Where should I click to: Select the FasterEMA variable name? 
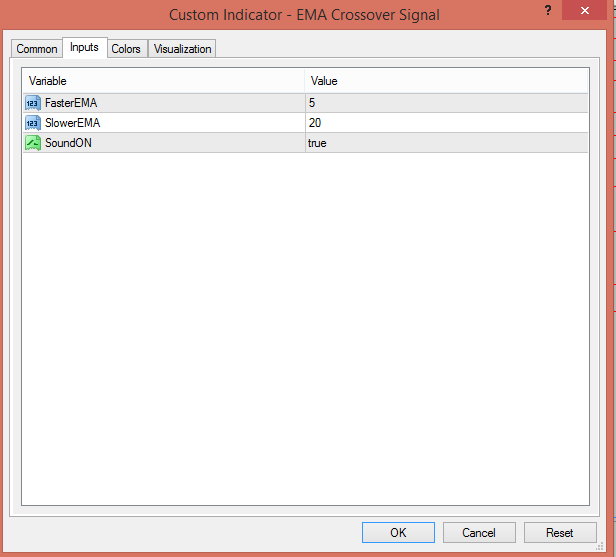[71, 103]
